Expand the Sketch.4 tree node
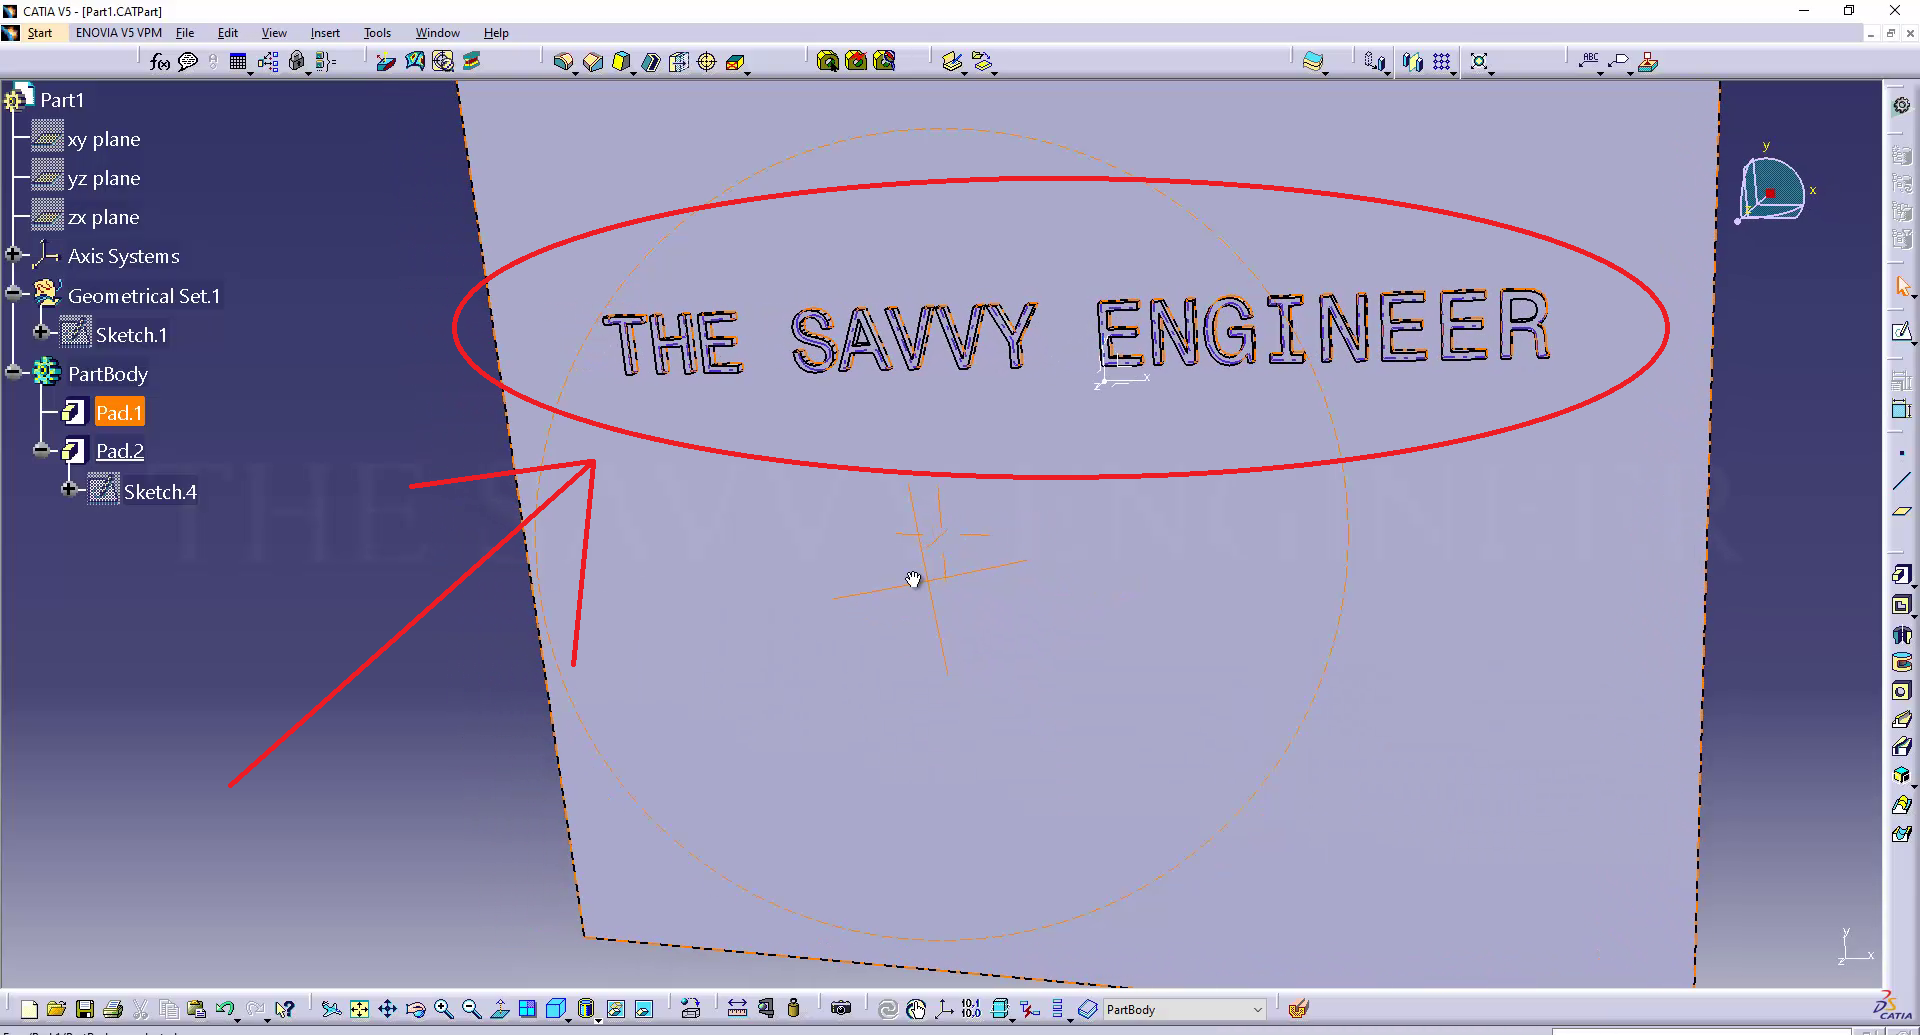Screen dimensions: 1920x1035 coord(69,489)
